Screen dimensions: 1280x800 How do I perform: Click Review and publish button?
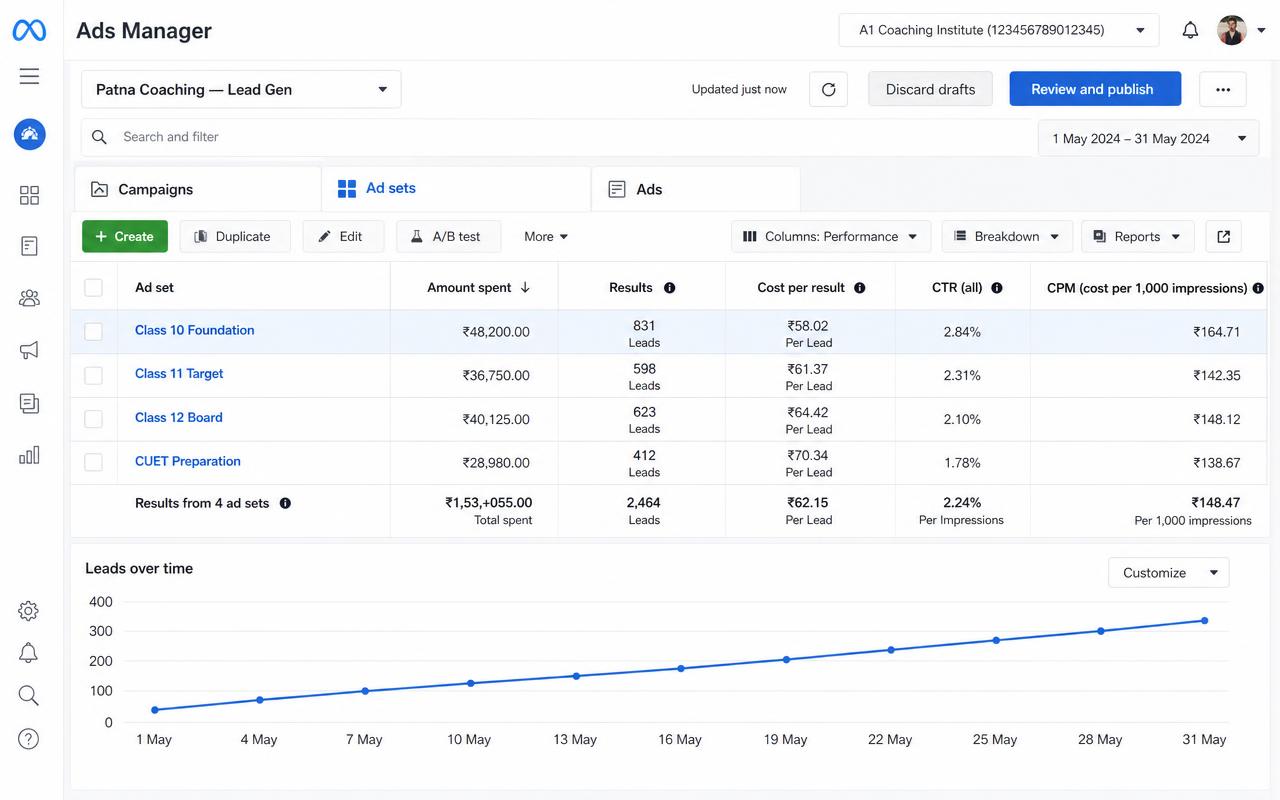pos(1095,89)
